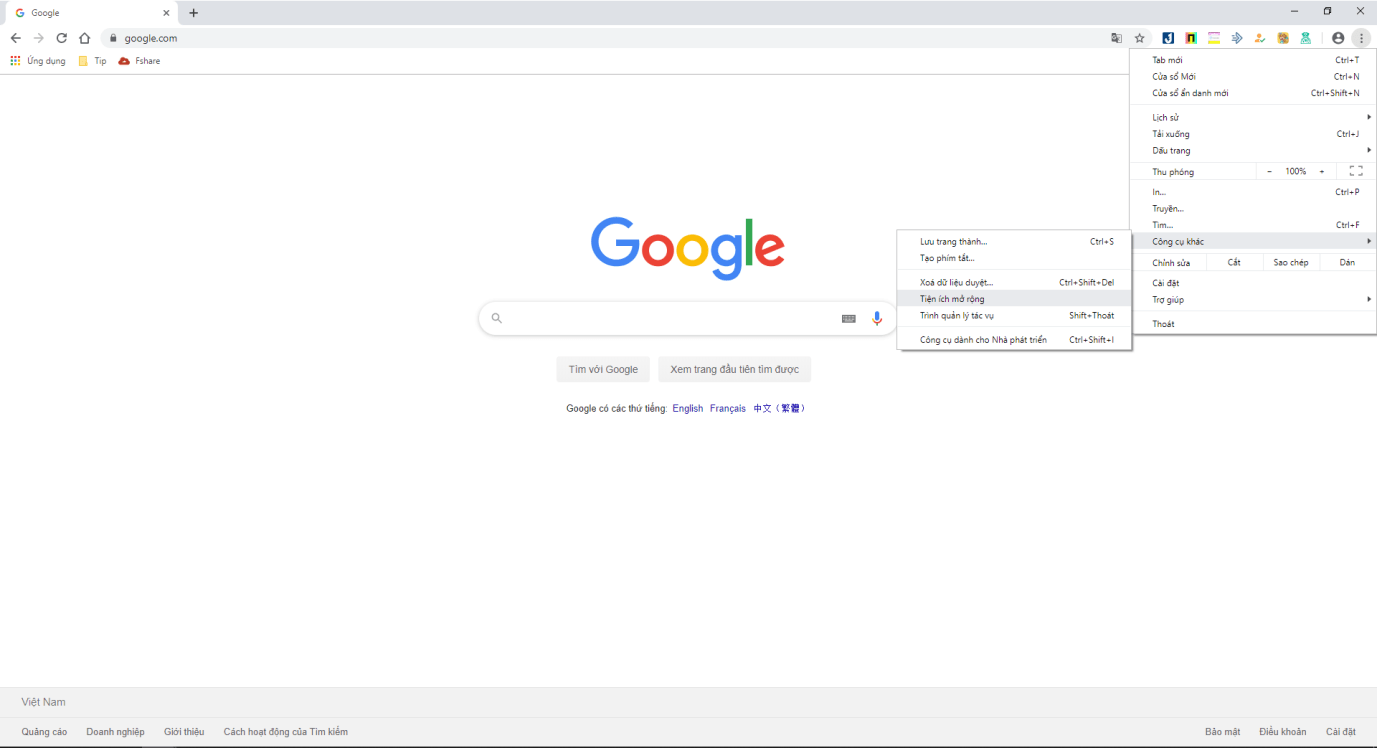The height and width of the screenshot is (748, 1377).
Task: Go back using the back arrow
Action: (x=15, y=38)
